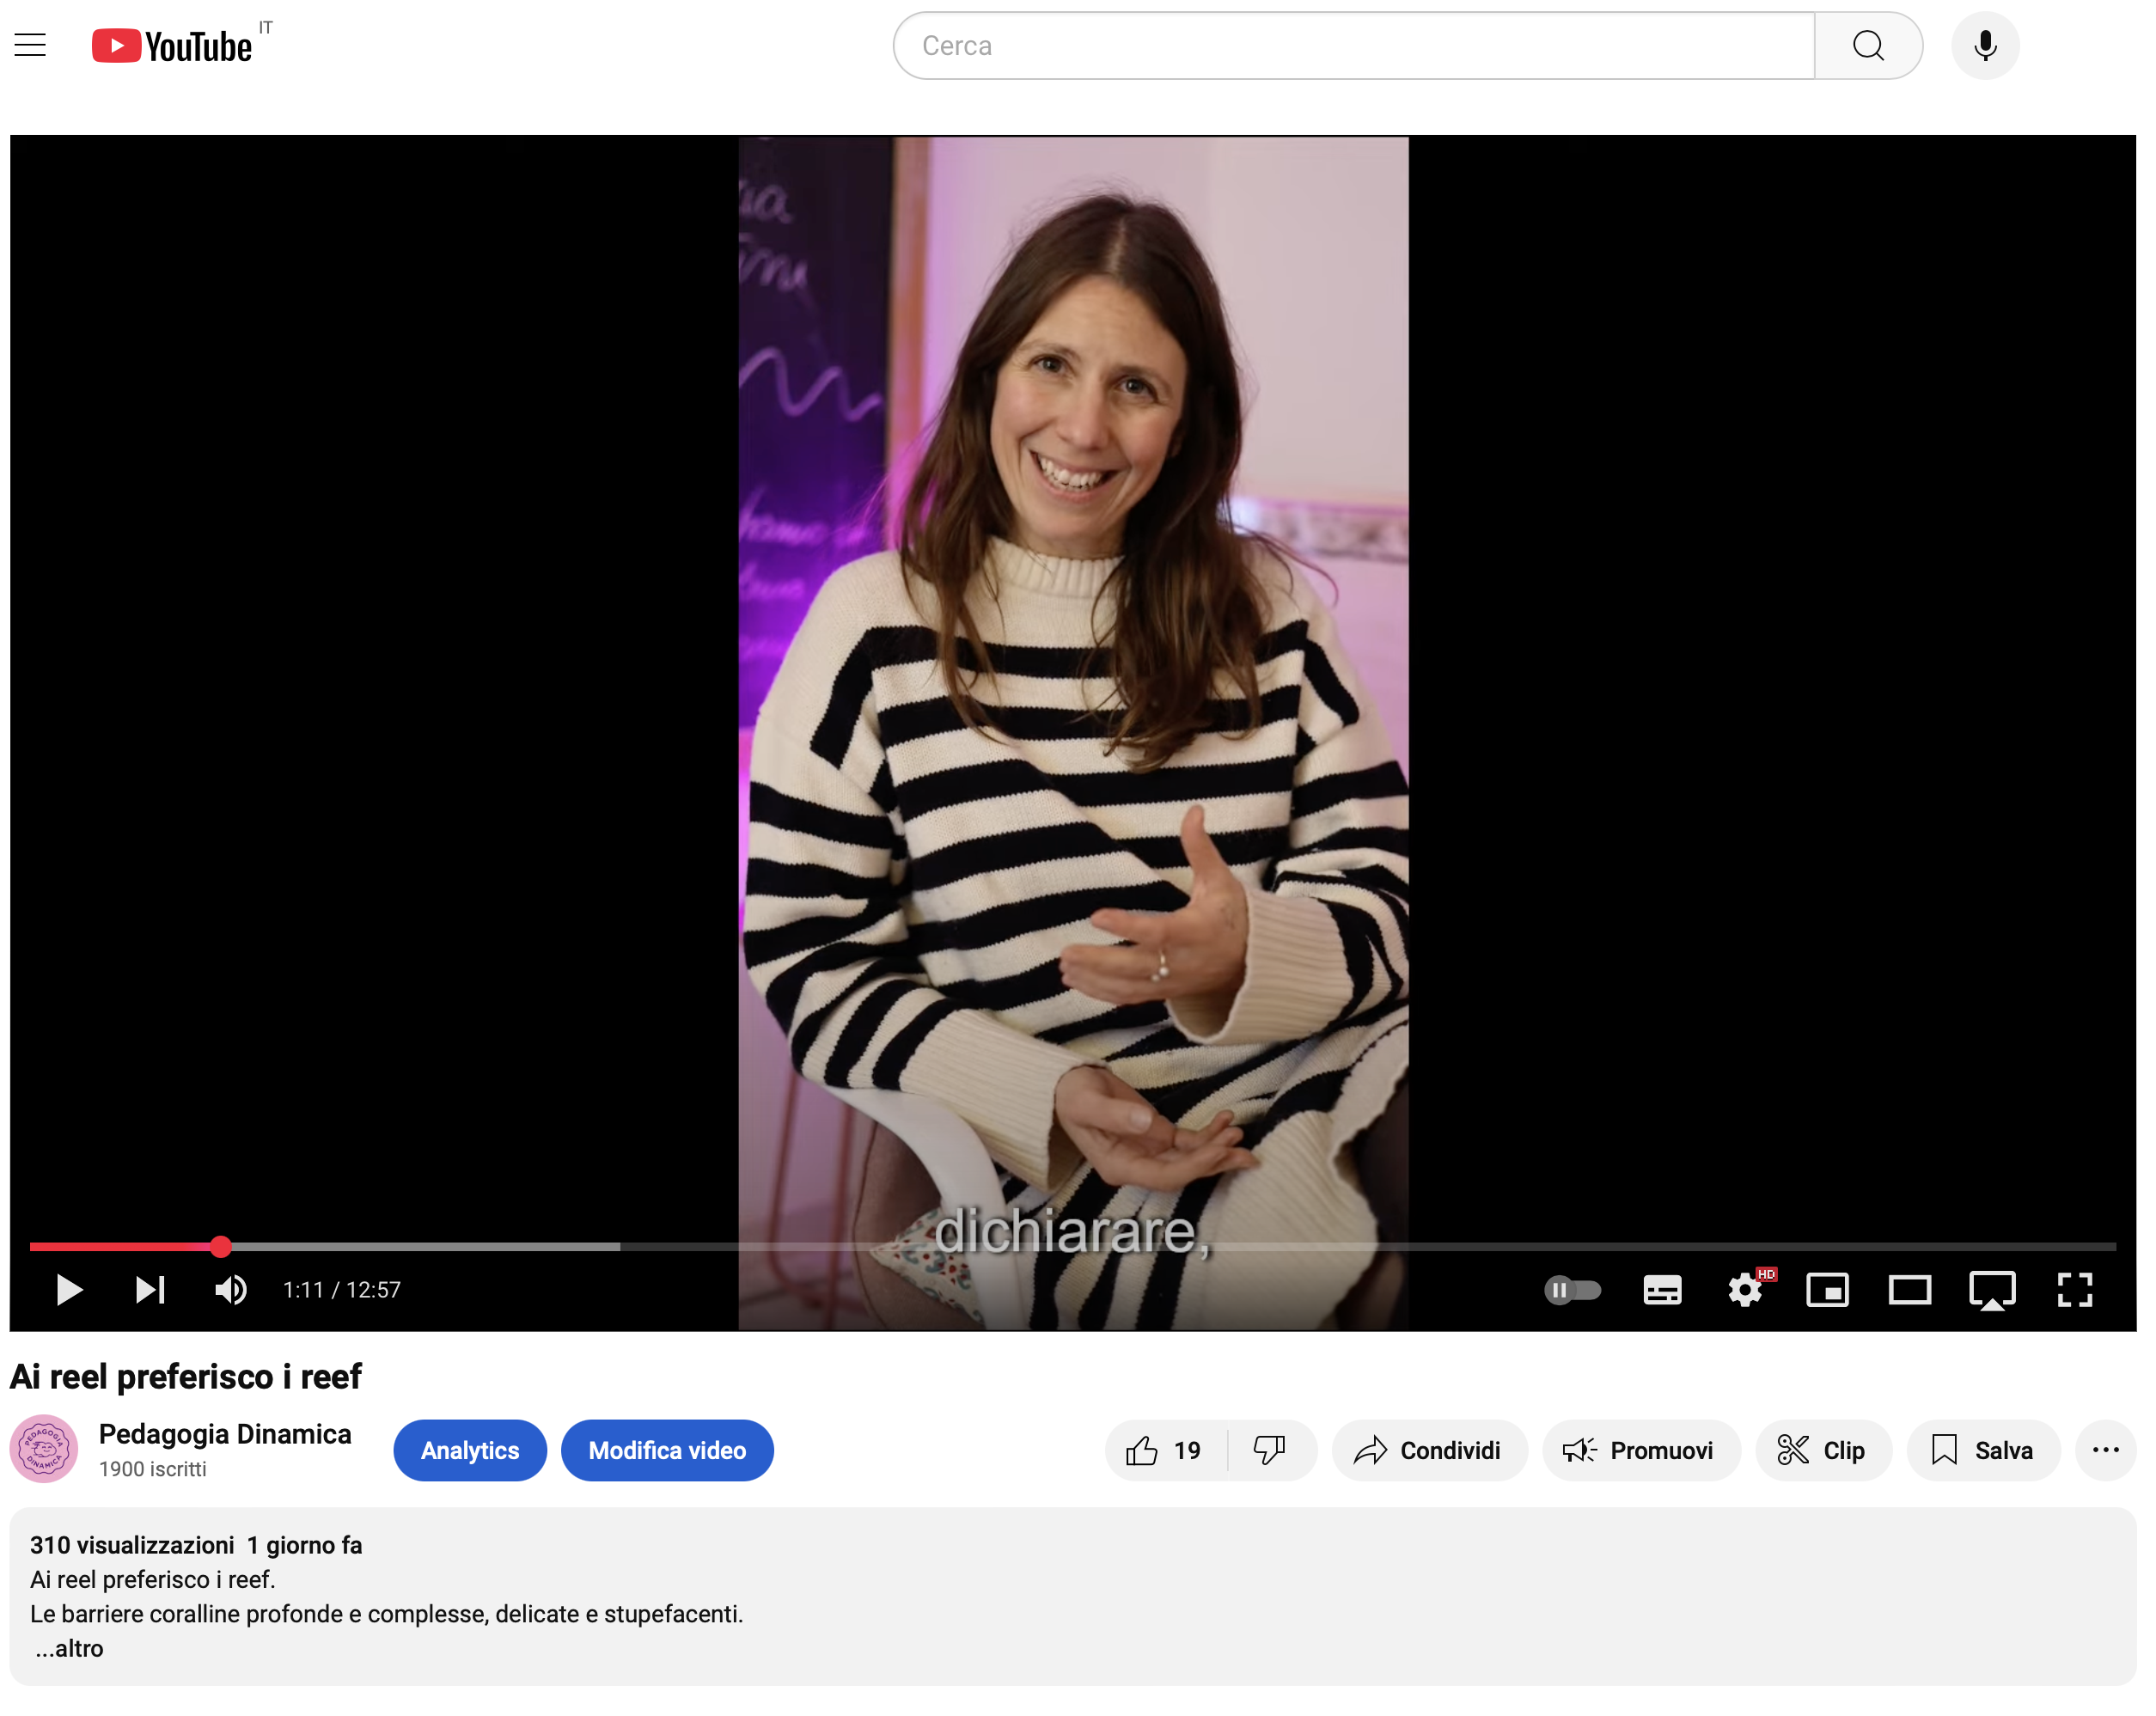Screen dimensions: 2156x1716
Task: Go to YouTube home via logo
Action: (x=171, y=46)
